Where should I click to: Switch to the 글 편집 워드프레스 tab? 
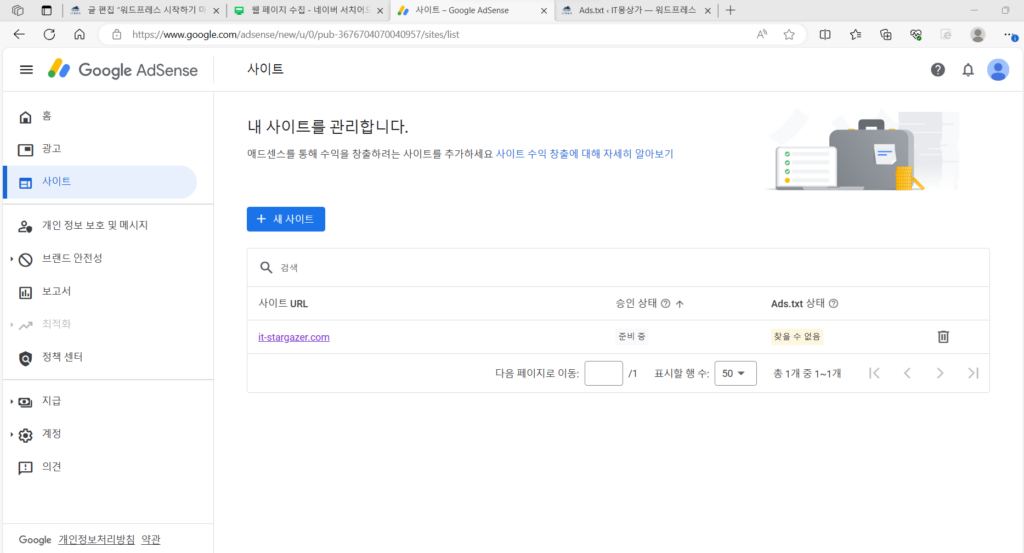pyautogui.click(x=145, y=10)
